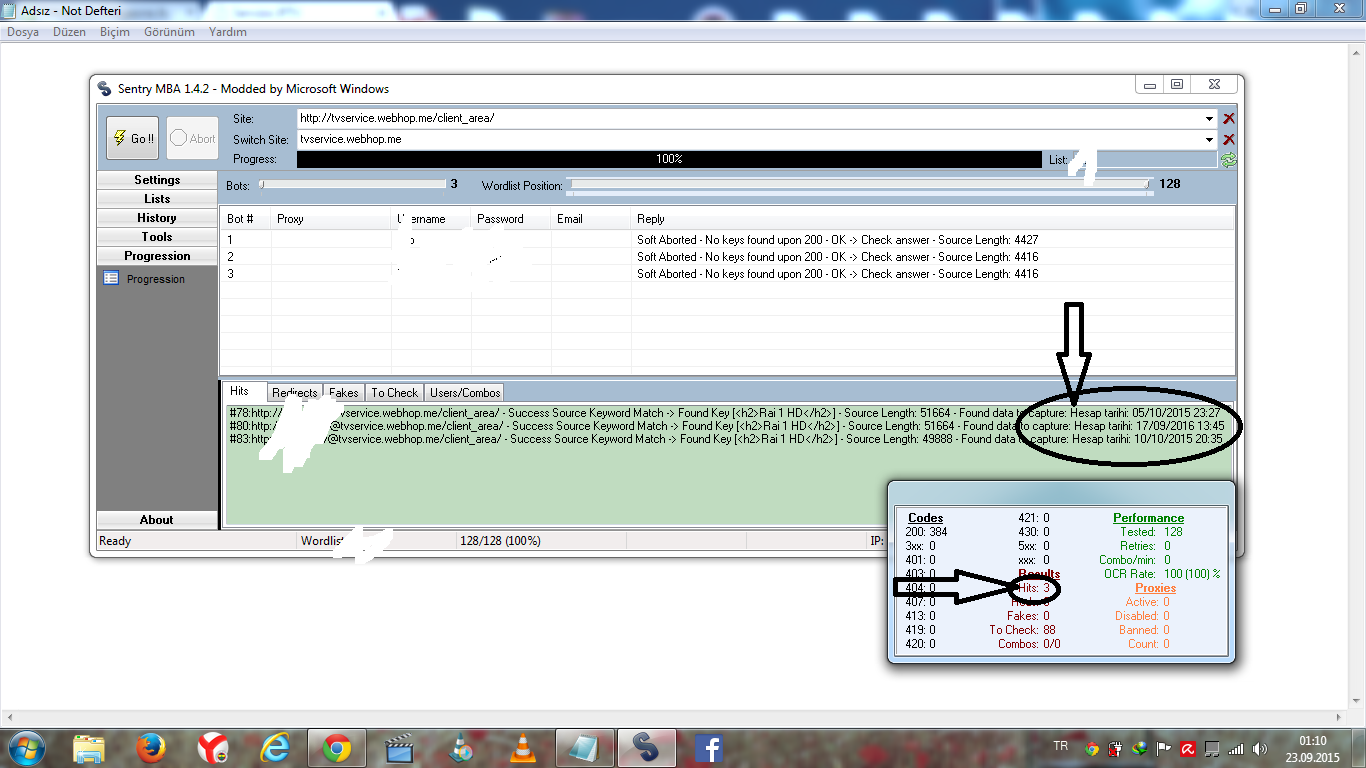Expand the Site URL dropdown

1209,118
